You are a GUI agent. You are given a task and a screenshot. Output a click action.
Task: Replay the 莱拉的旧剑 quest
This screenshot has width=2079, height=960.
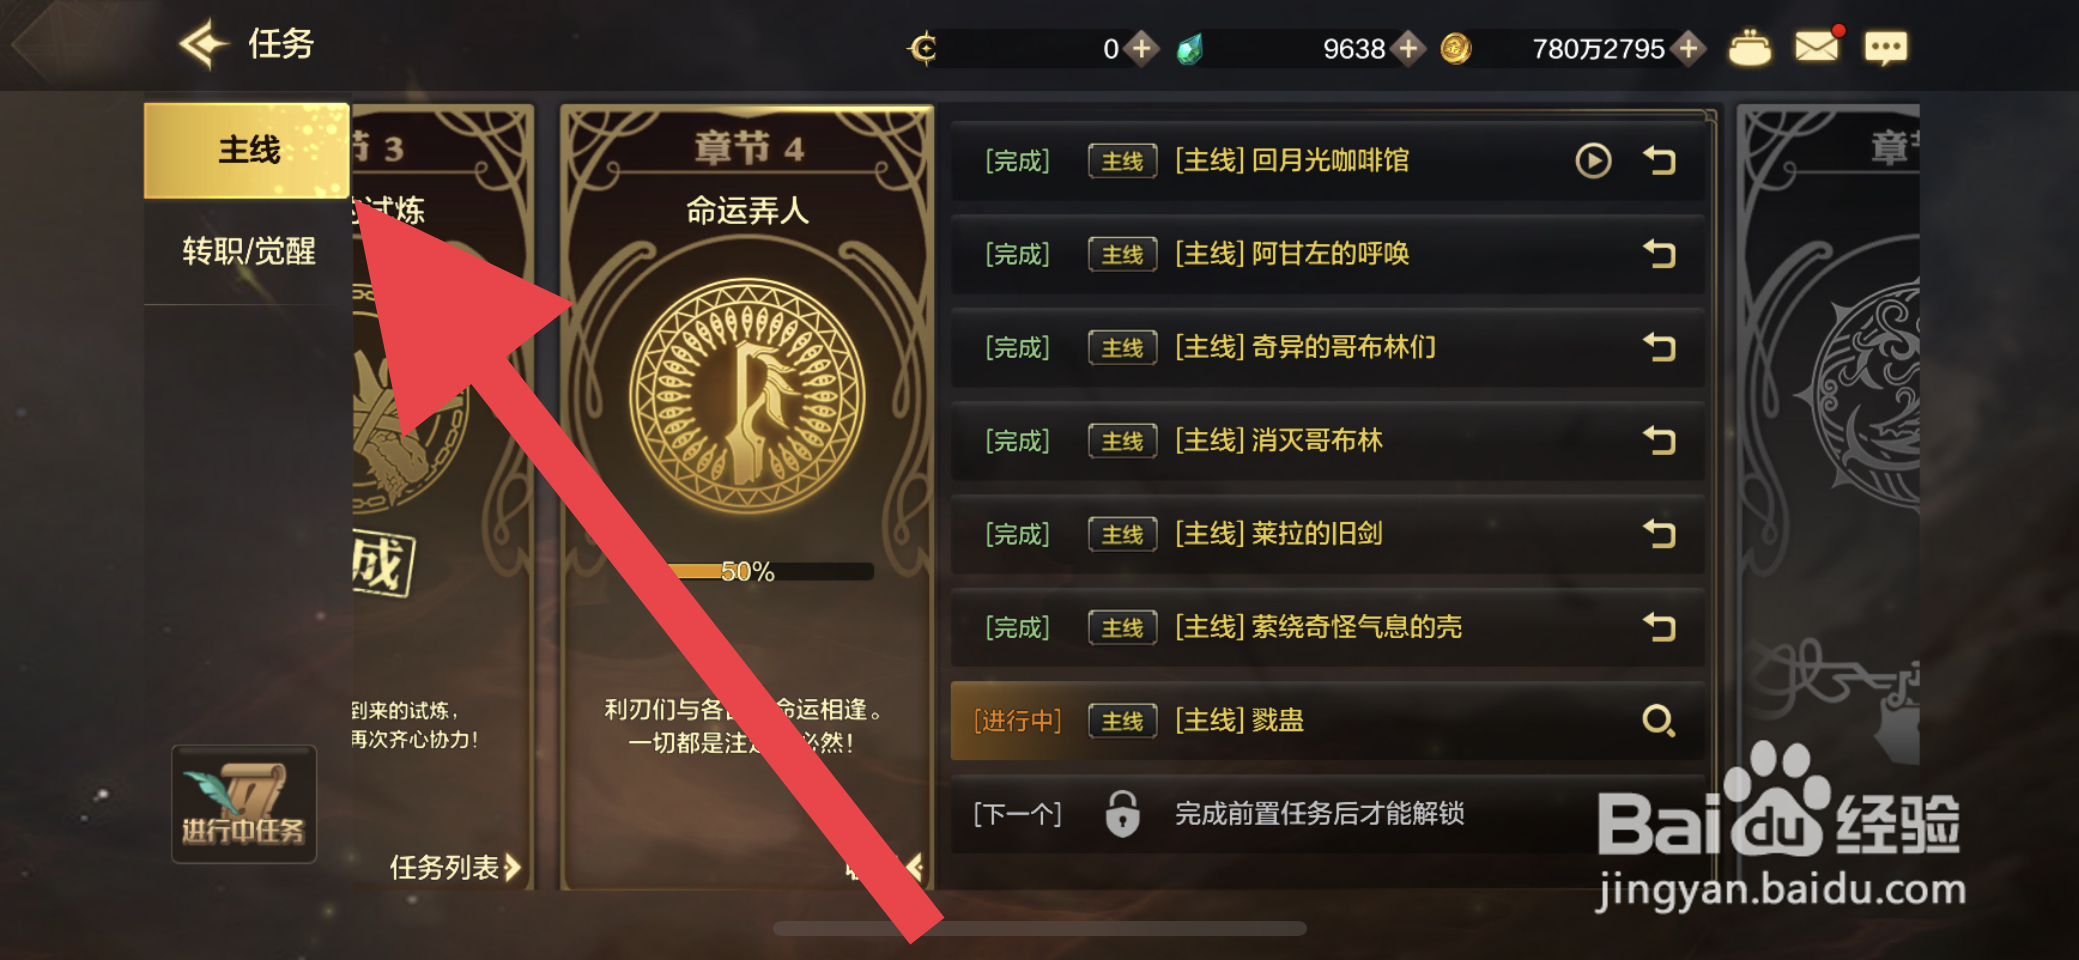point(1660,534)
